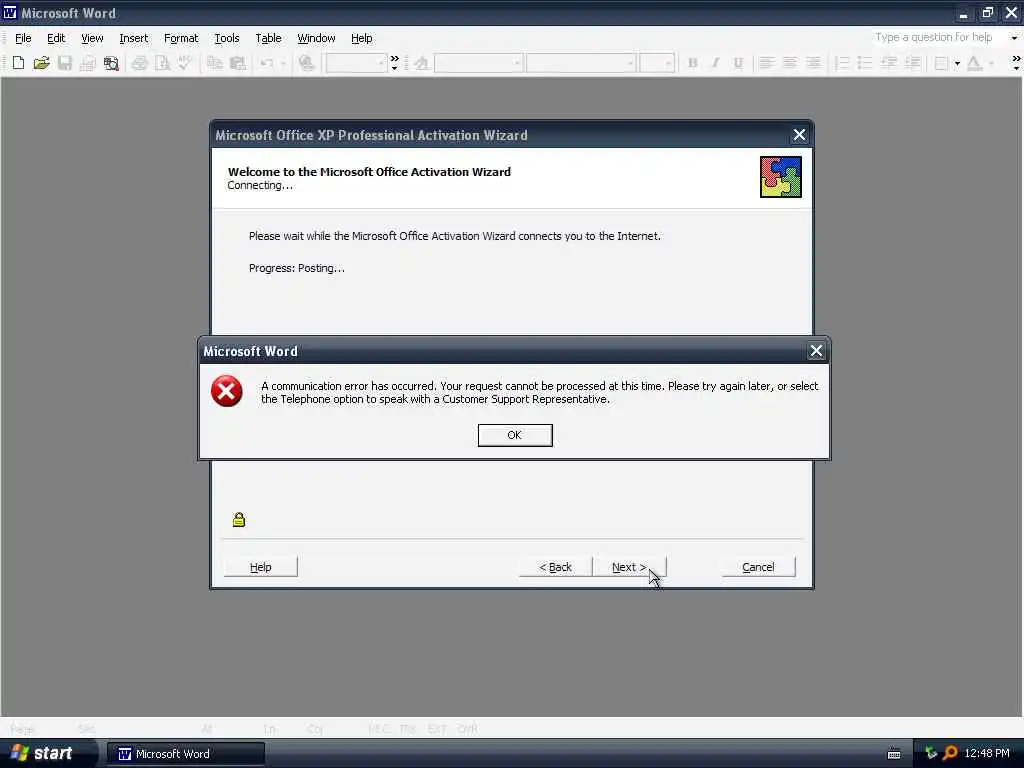Viewport: 1024px width, 768px height.
Task: Click OK in the communication error dialog
Action: 515,435
